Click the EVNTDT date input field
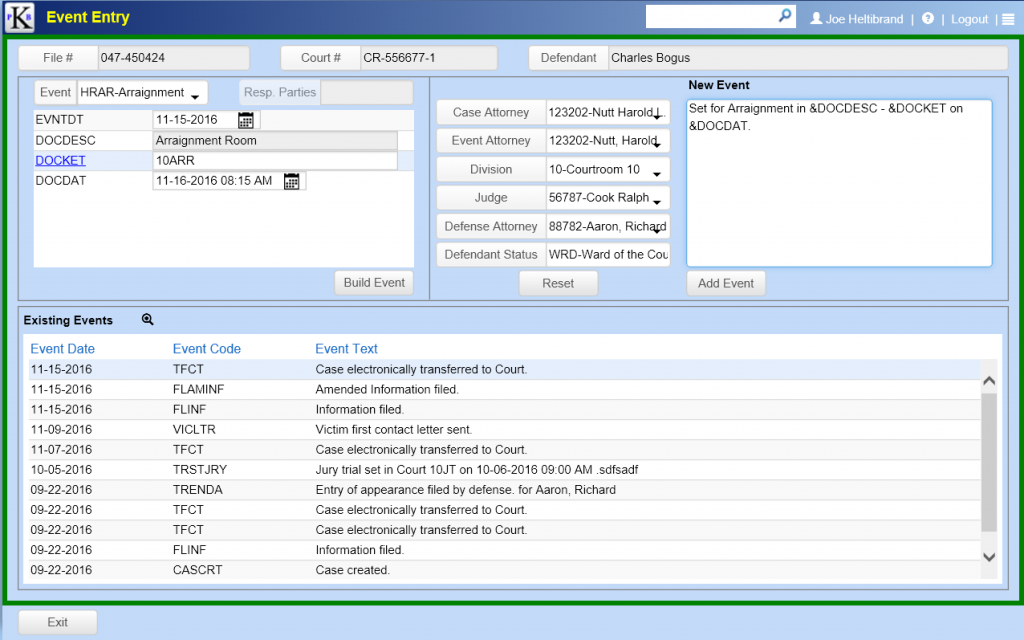 (195, 120)
